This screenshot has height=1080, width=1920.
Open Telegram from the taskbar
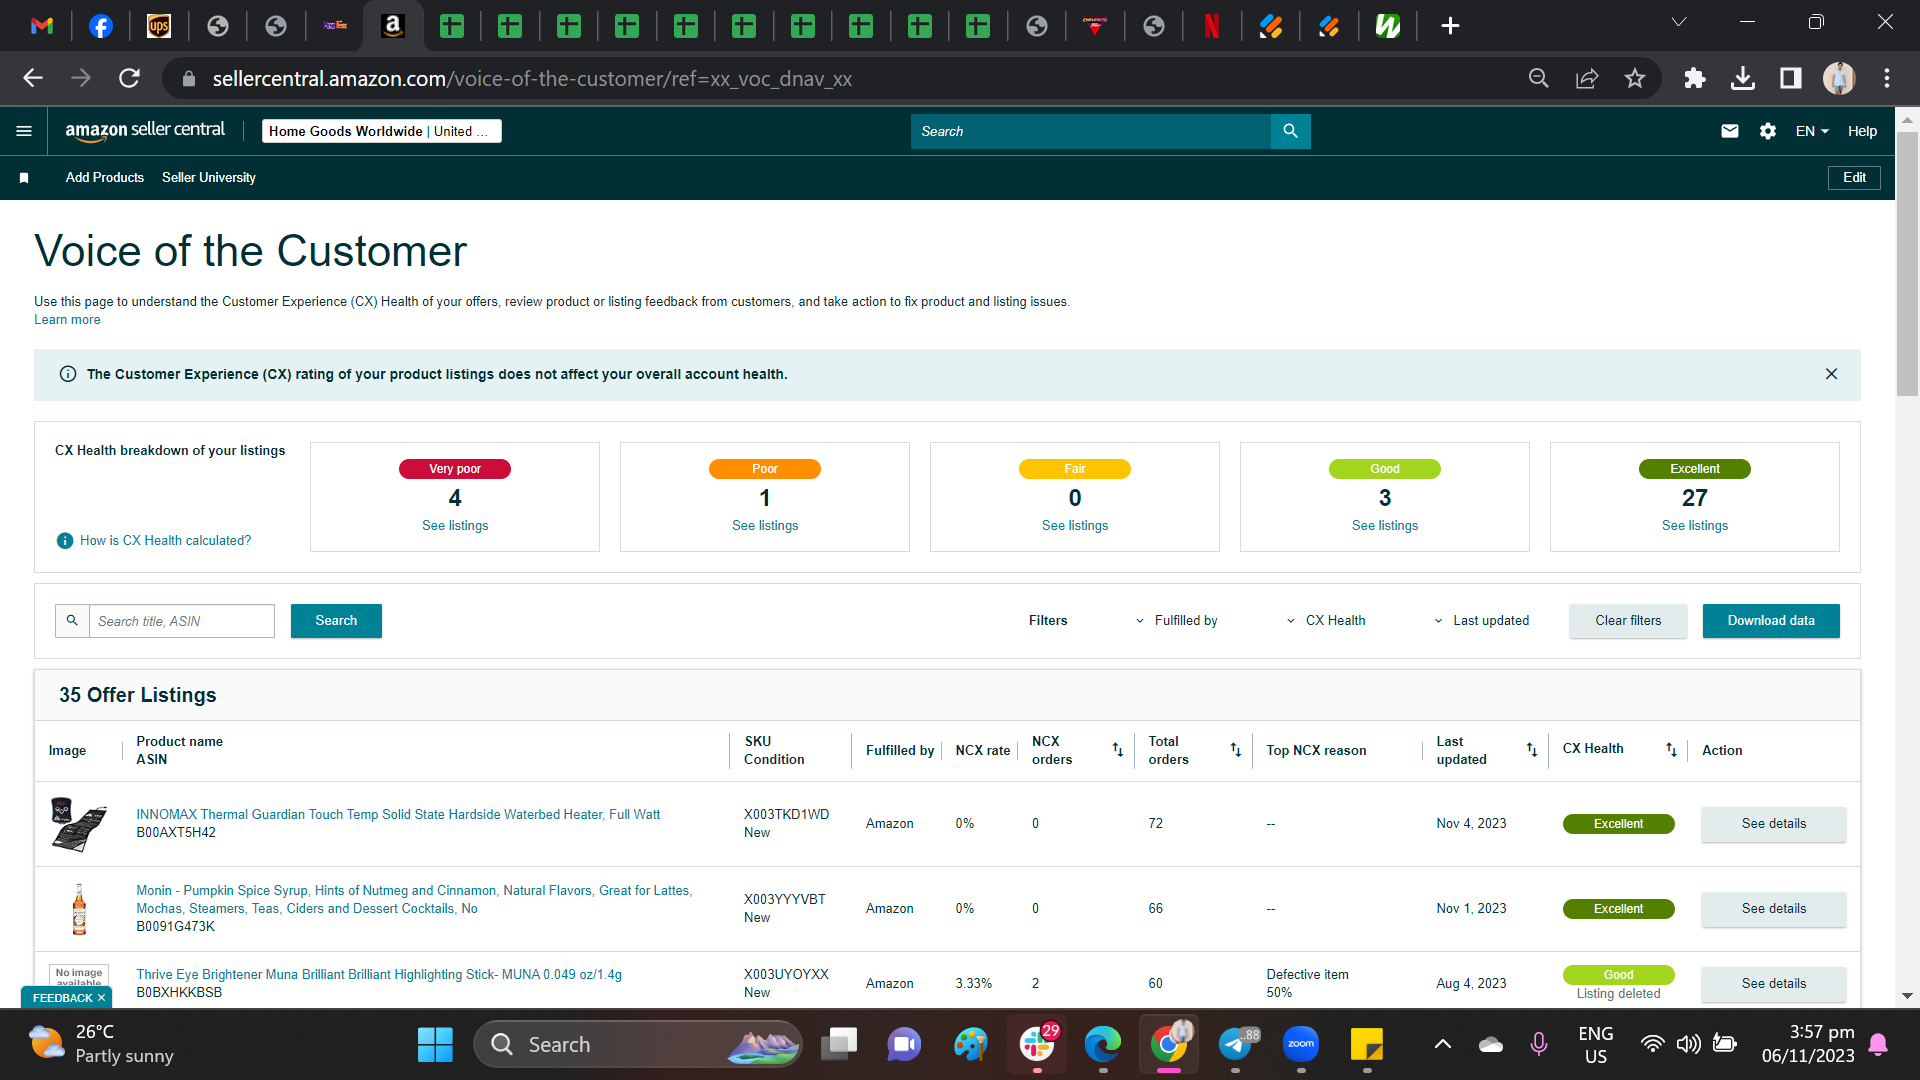click(1235, 1045)
